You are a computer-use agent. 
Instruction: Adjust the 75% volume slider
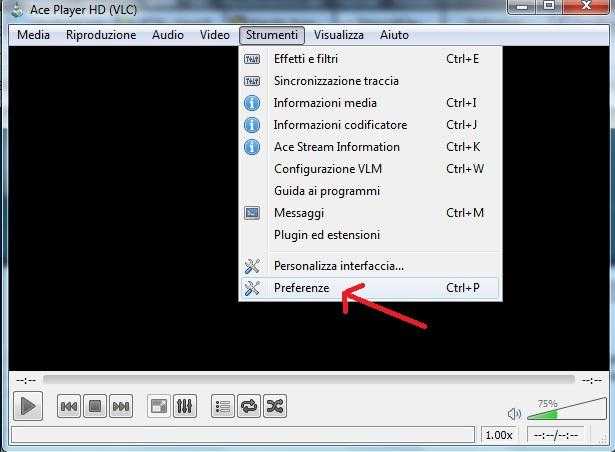pos(567,409)
